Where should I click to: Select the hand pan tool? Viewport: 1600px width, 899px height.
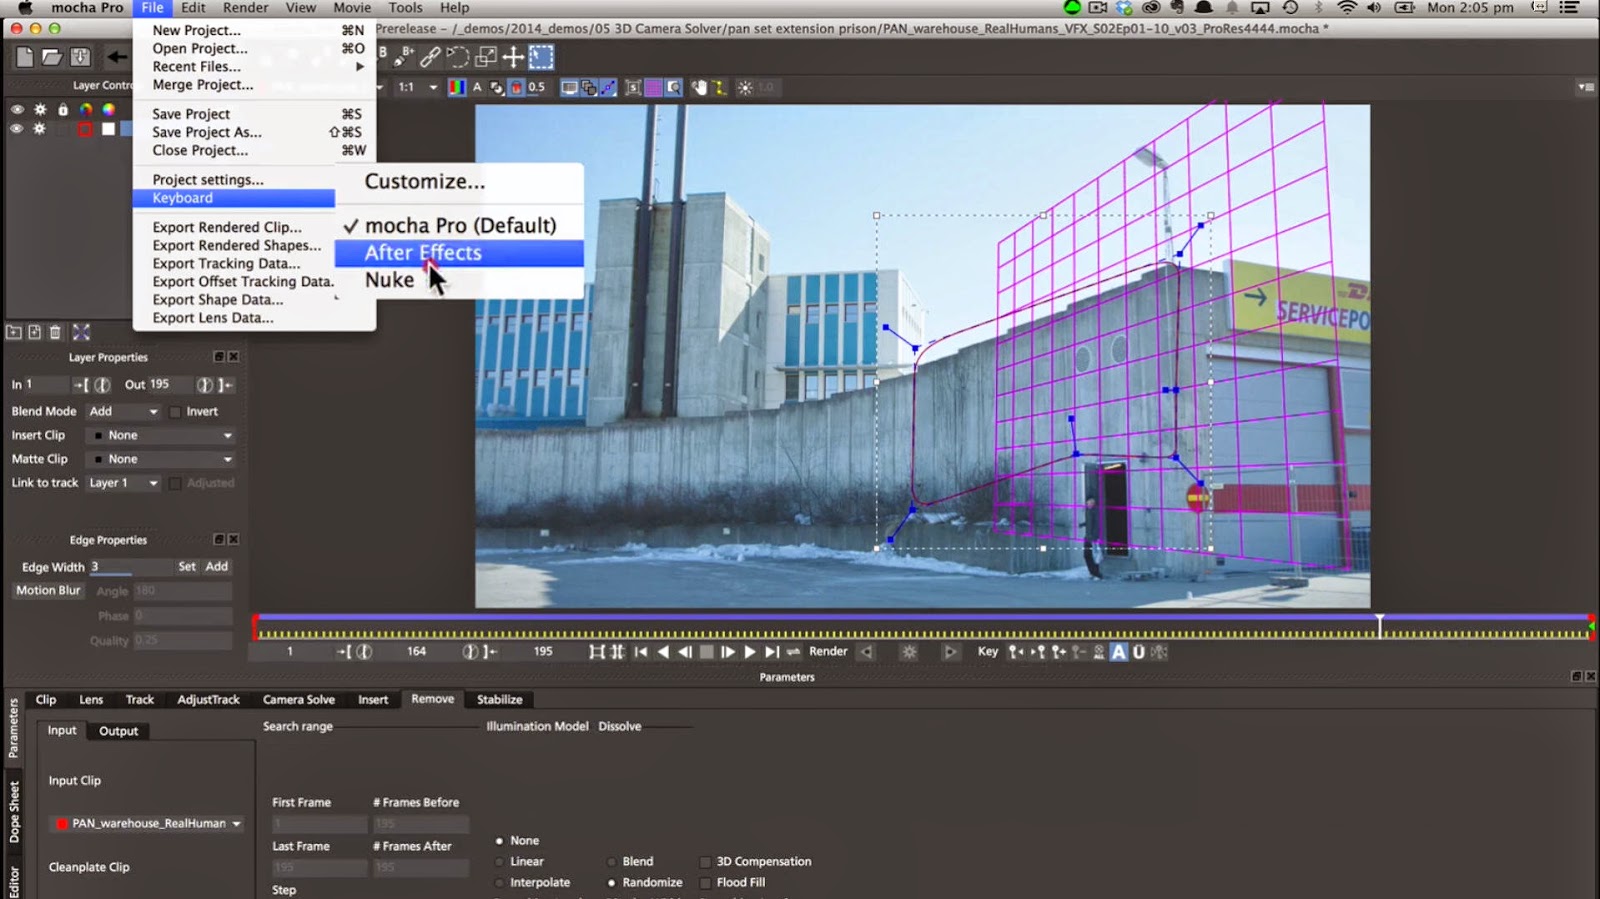pyautogui.click(x=699, y=88)
